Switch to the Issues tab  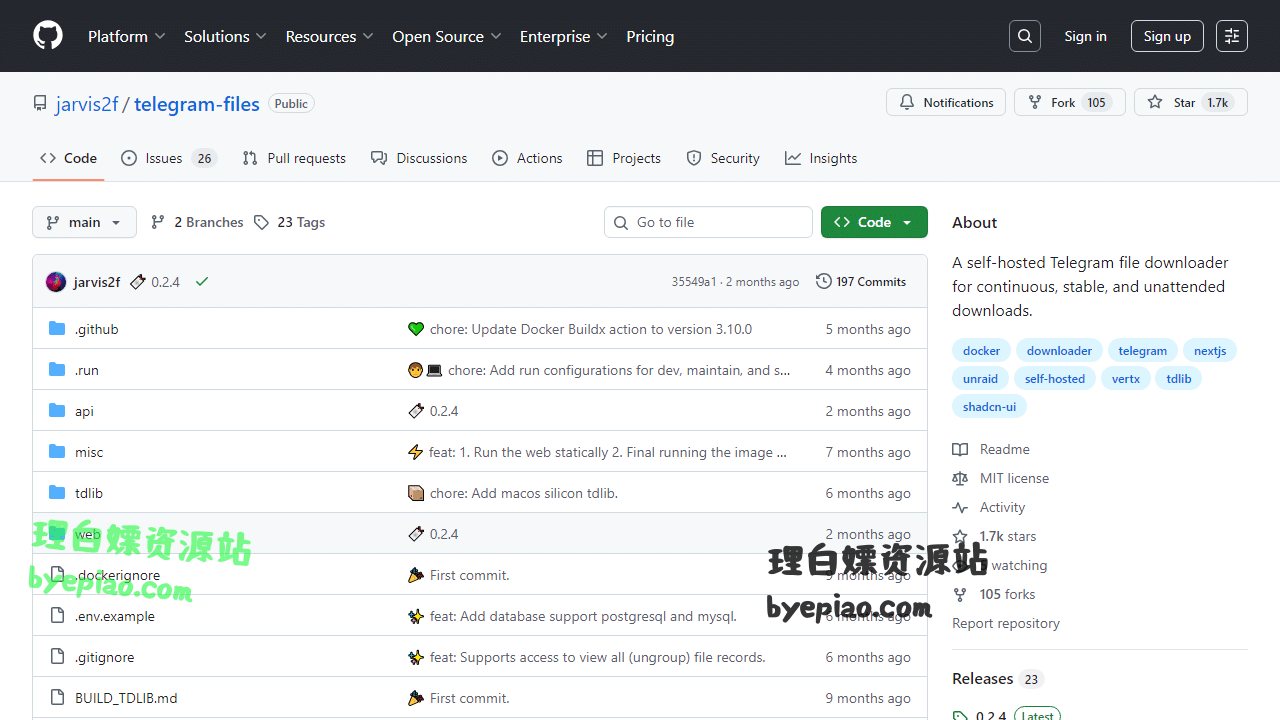pos(169,158)
